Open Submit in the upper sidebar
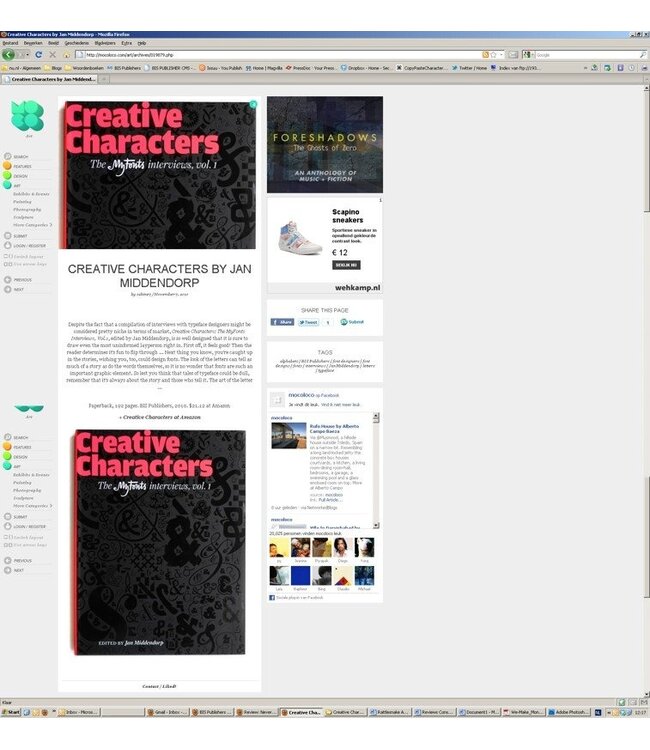The image size is (650, 750). coord(16,236)
